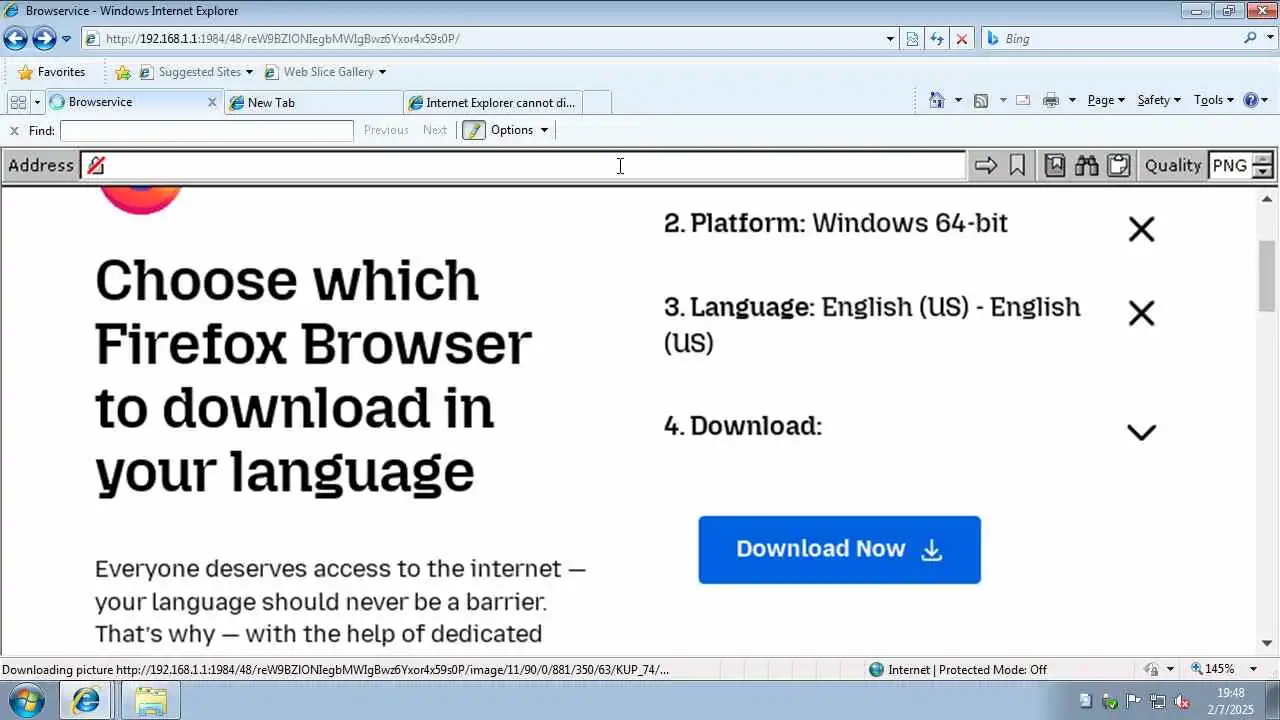1280x720 pixels.
Task: Click the Read Mail envelope icon
Action: 1023,100
